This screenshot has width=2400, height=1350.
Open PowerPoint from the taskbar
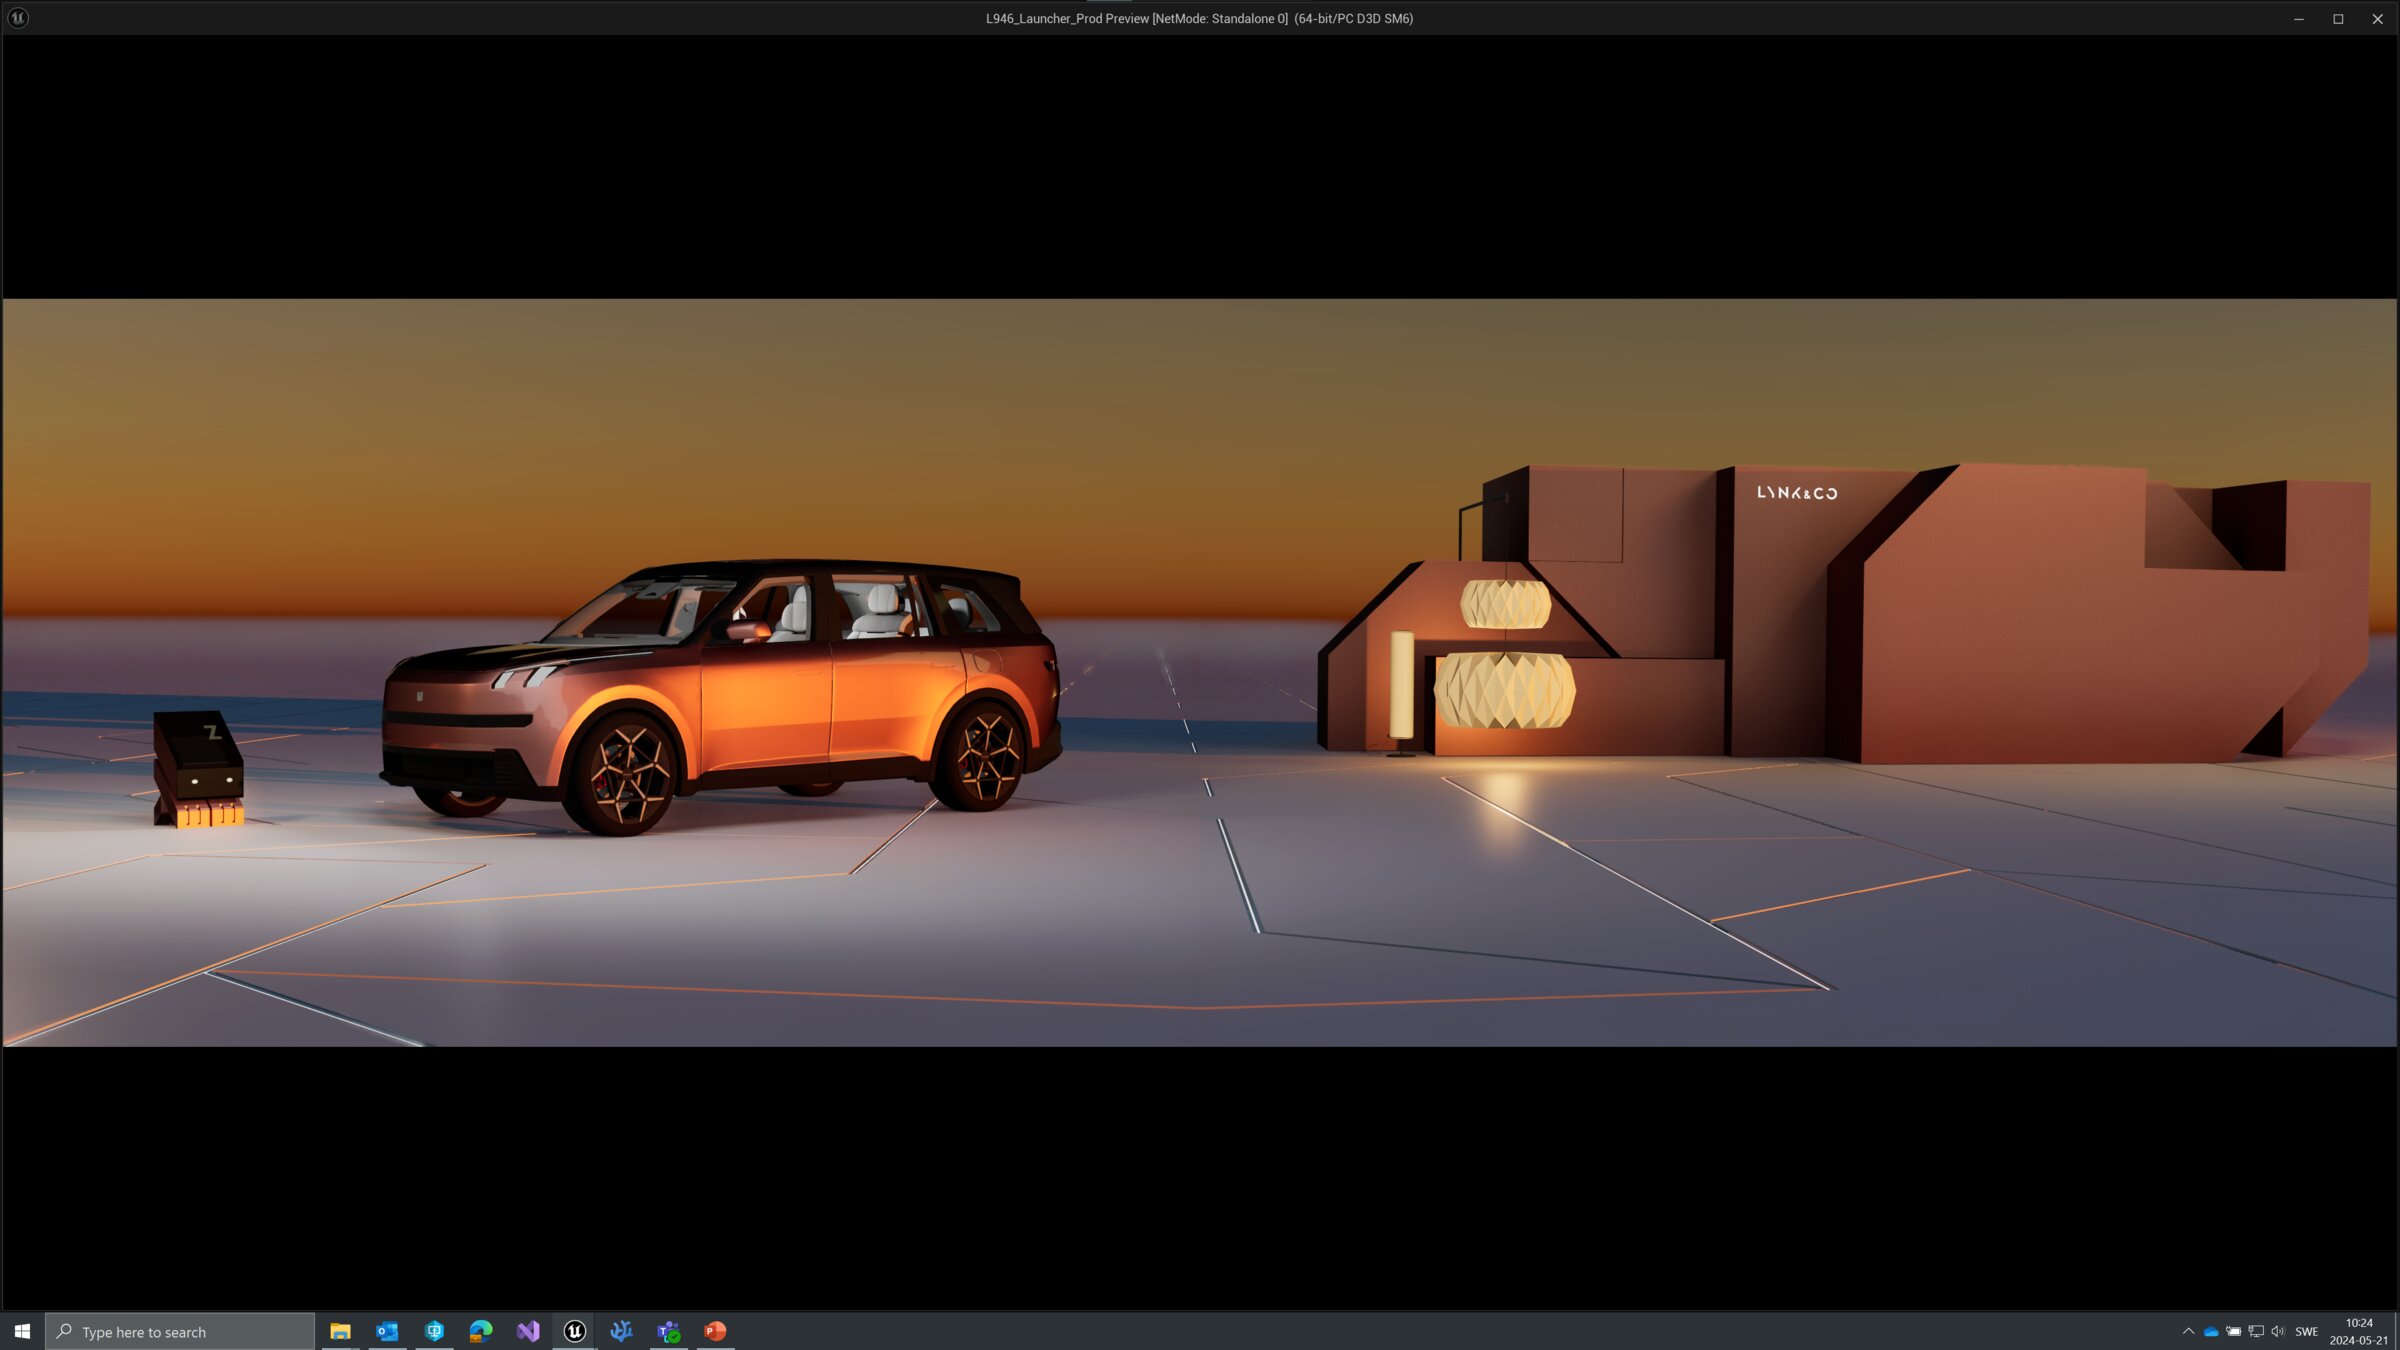[715, 1331]
